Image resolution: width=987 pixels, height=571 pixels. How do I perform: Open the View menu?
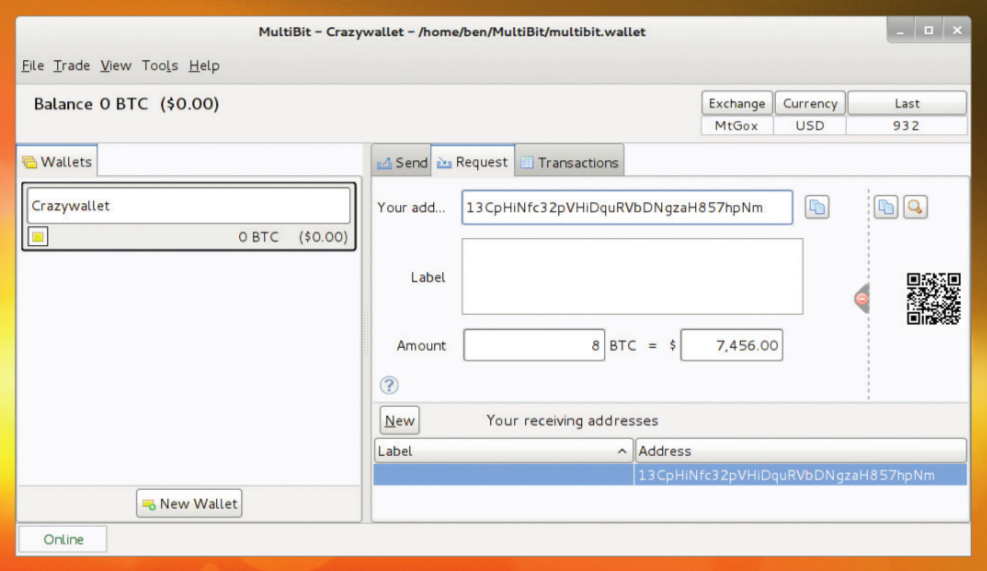tap(116, 65)
